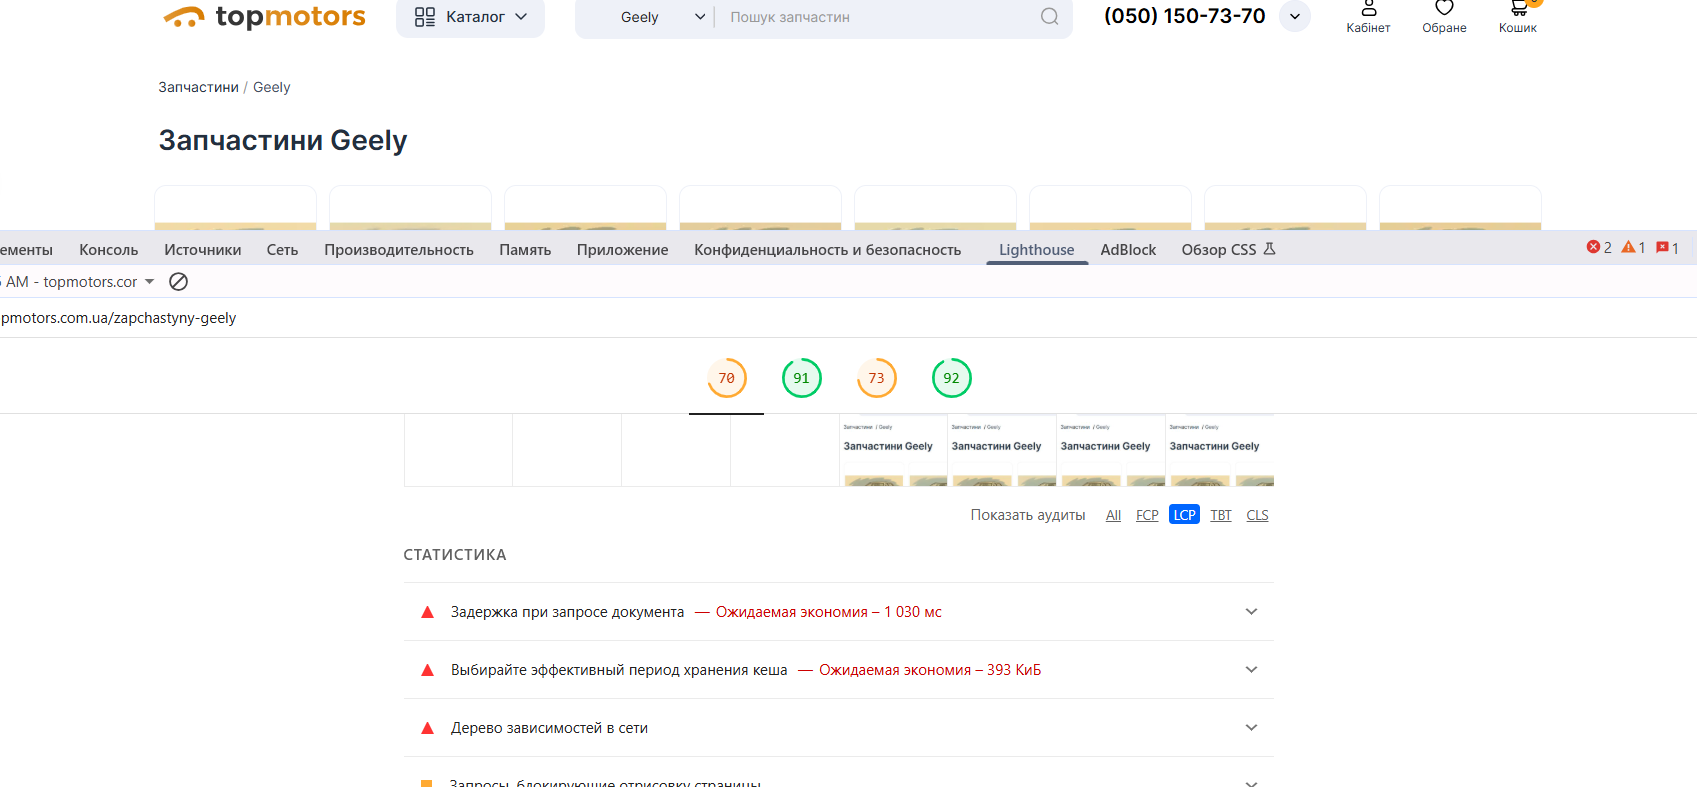This screenshot has height=787, width=1697.
Task: Click the СТАТИСТИКА section header
Action: point(455,555)
